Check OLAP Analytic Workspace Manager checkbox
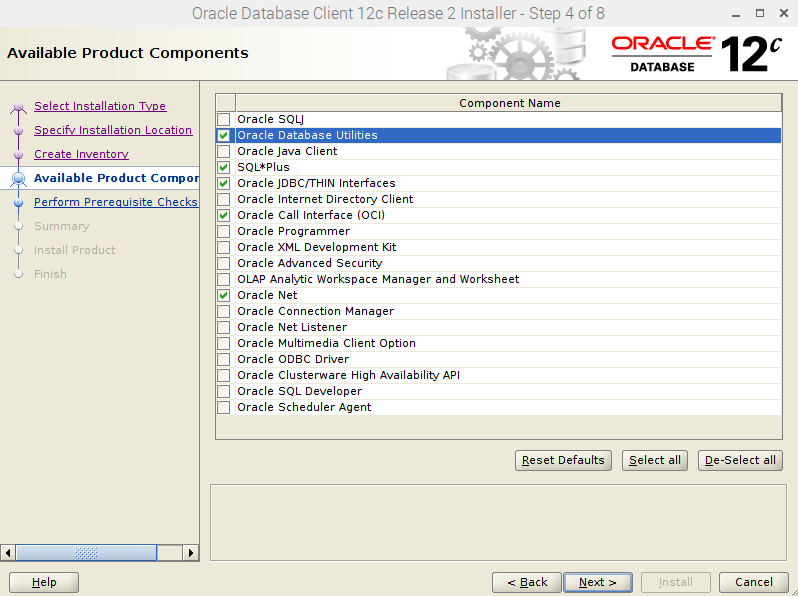Image resolution: width=798 pixels, height=596 pixels. pos(223,279)
